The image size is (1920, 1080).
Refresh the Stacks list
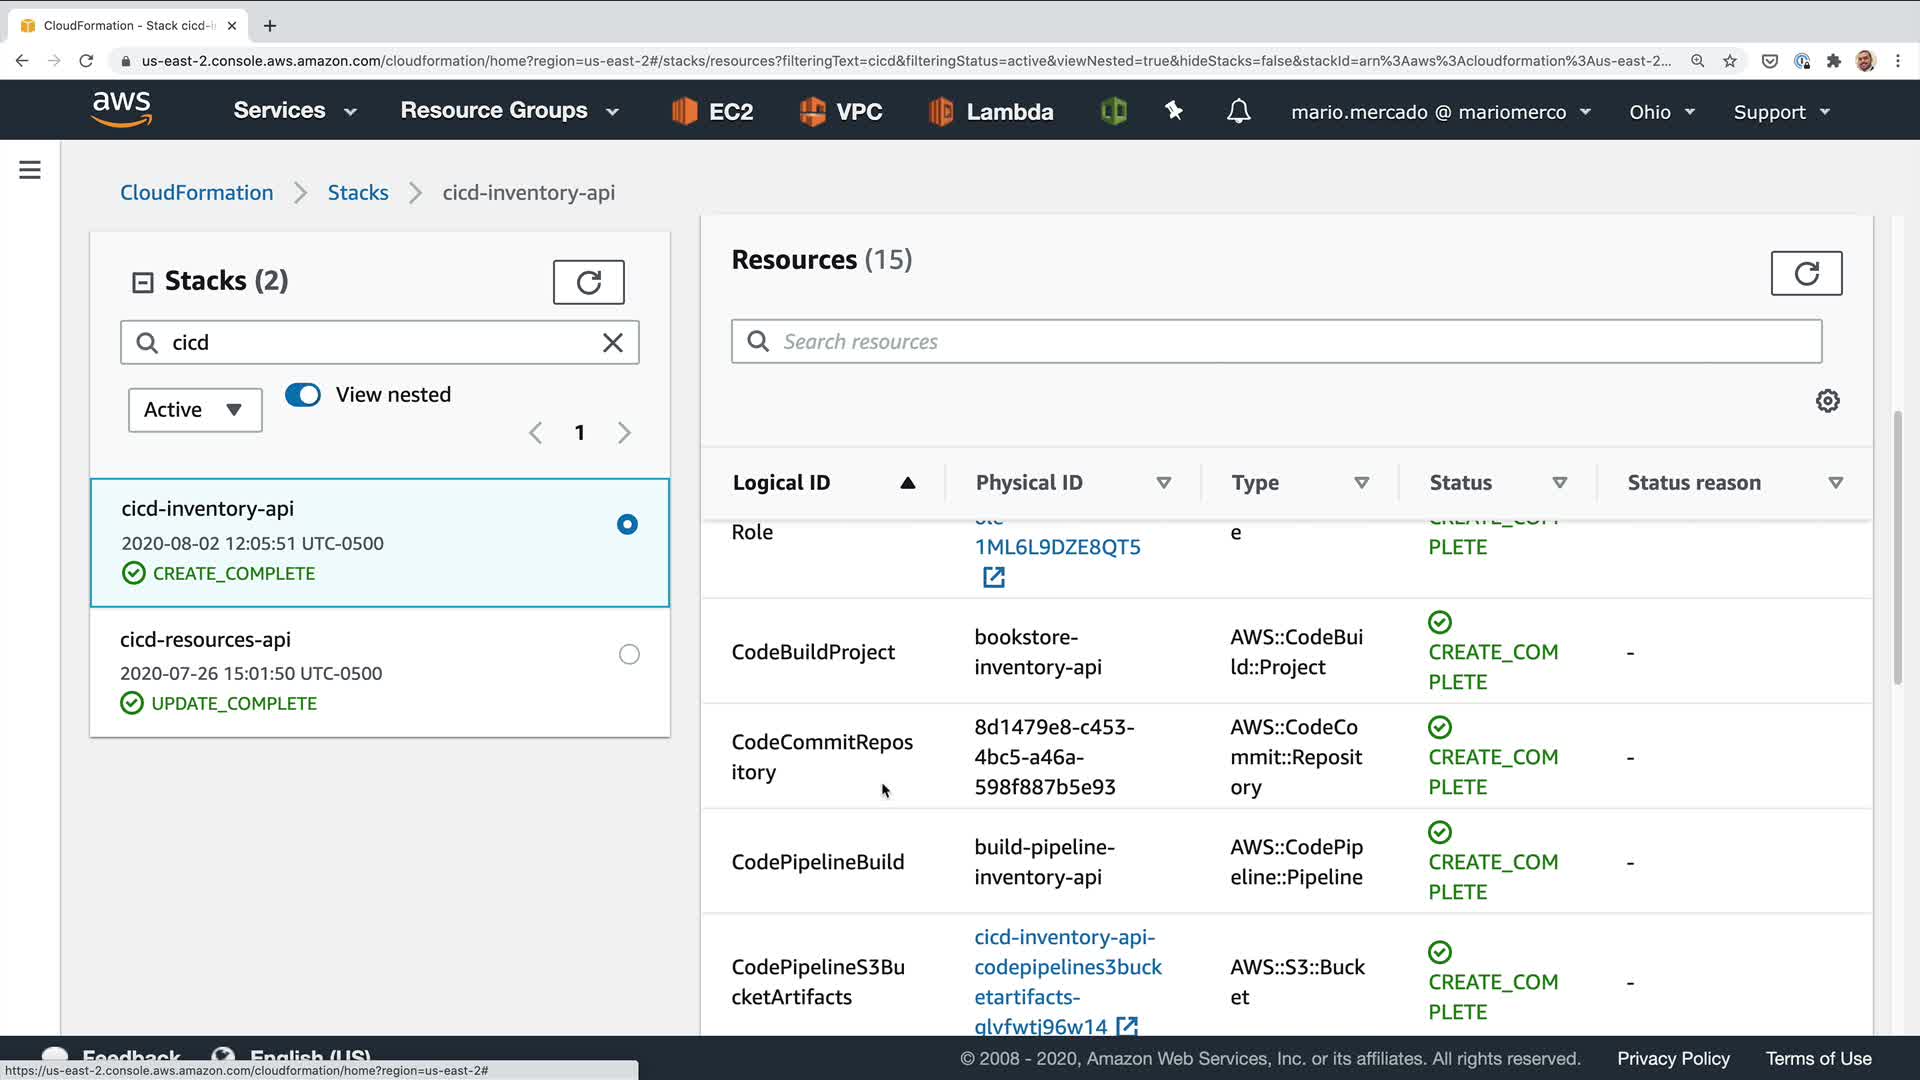pyautogui.click(x=588, y=282)
